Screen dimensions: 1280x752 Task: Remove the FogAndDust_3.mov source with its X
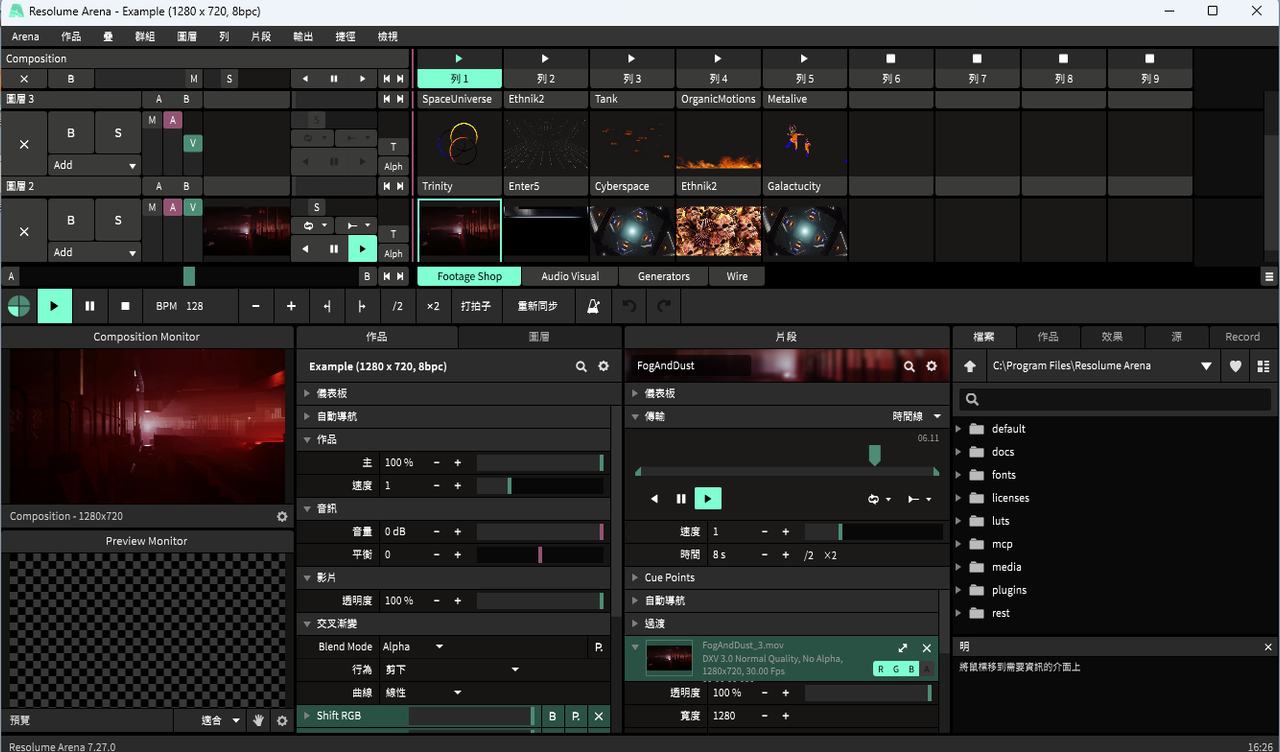[x=927, y=648]
